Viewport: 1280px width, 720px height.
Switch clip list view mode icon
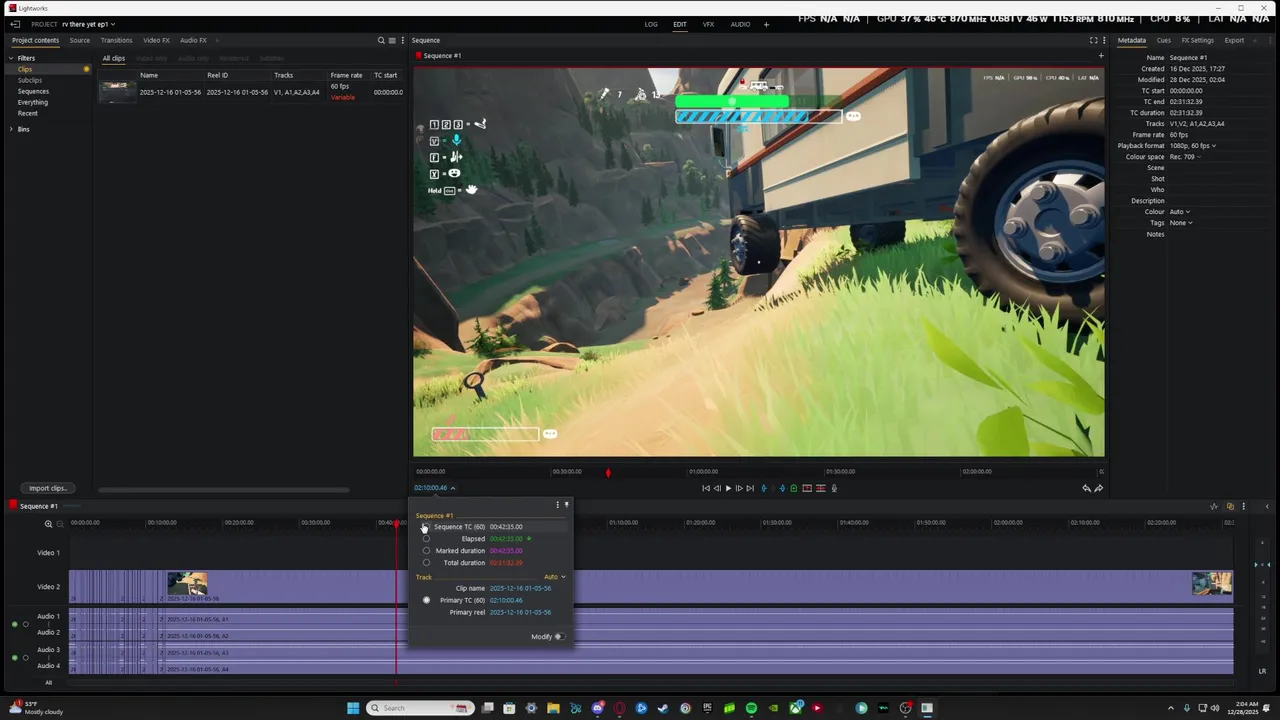tap(392, 40)
